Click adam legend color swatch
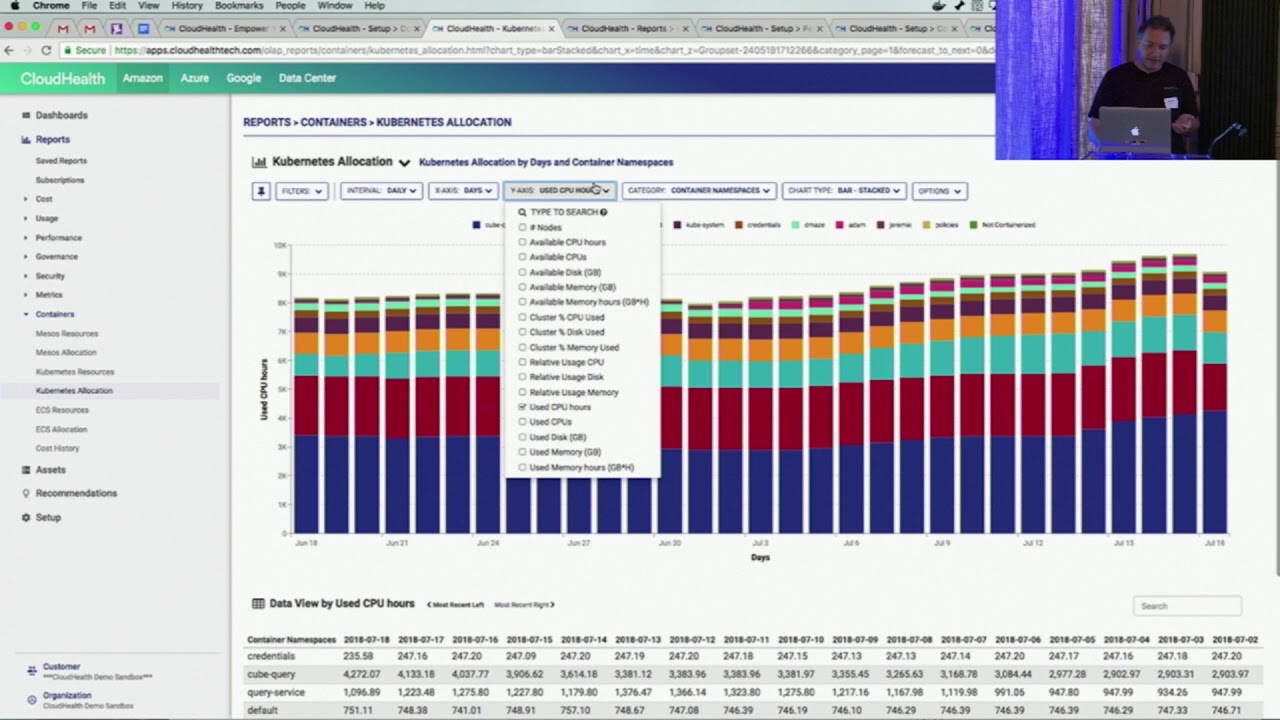1280x720 pixels. point(841,225)
